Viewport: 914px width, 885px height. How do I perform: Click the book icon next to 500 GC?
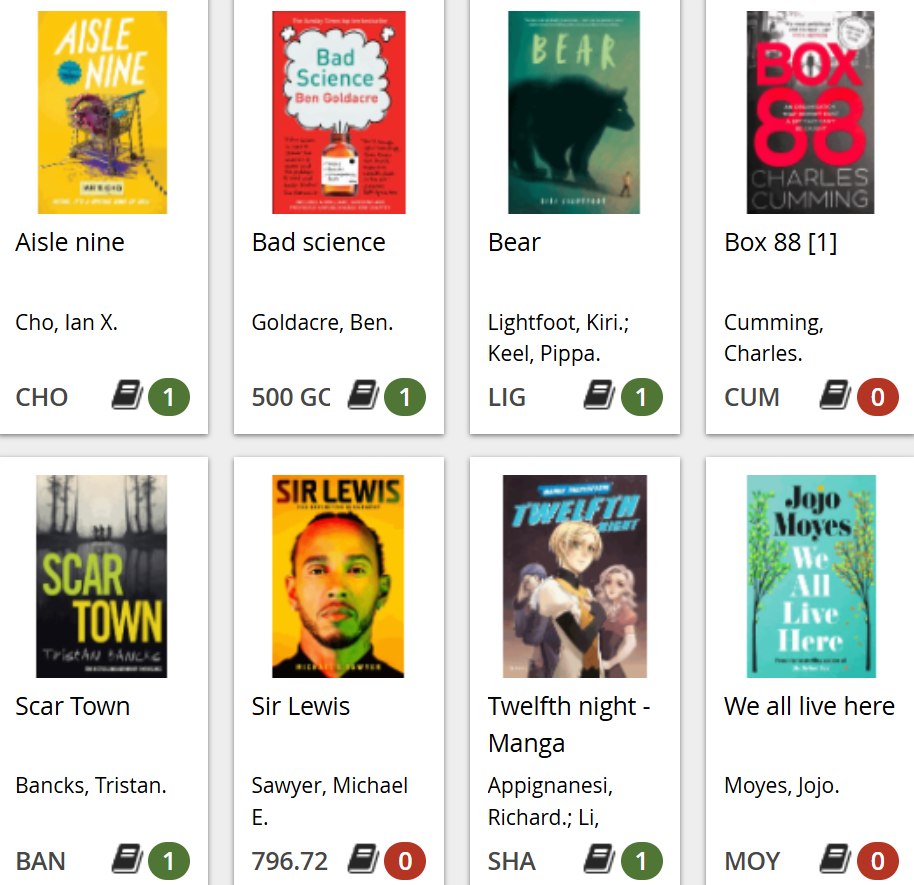click(x=363, y=396)
